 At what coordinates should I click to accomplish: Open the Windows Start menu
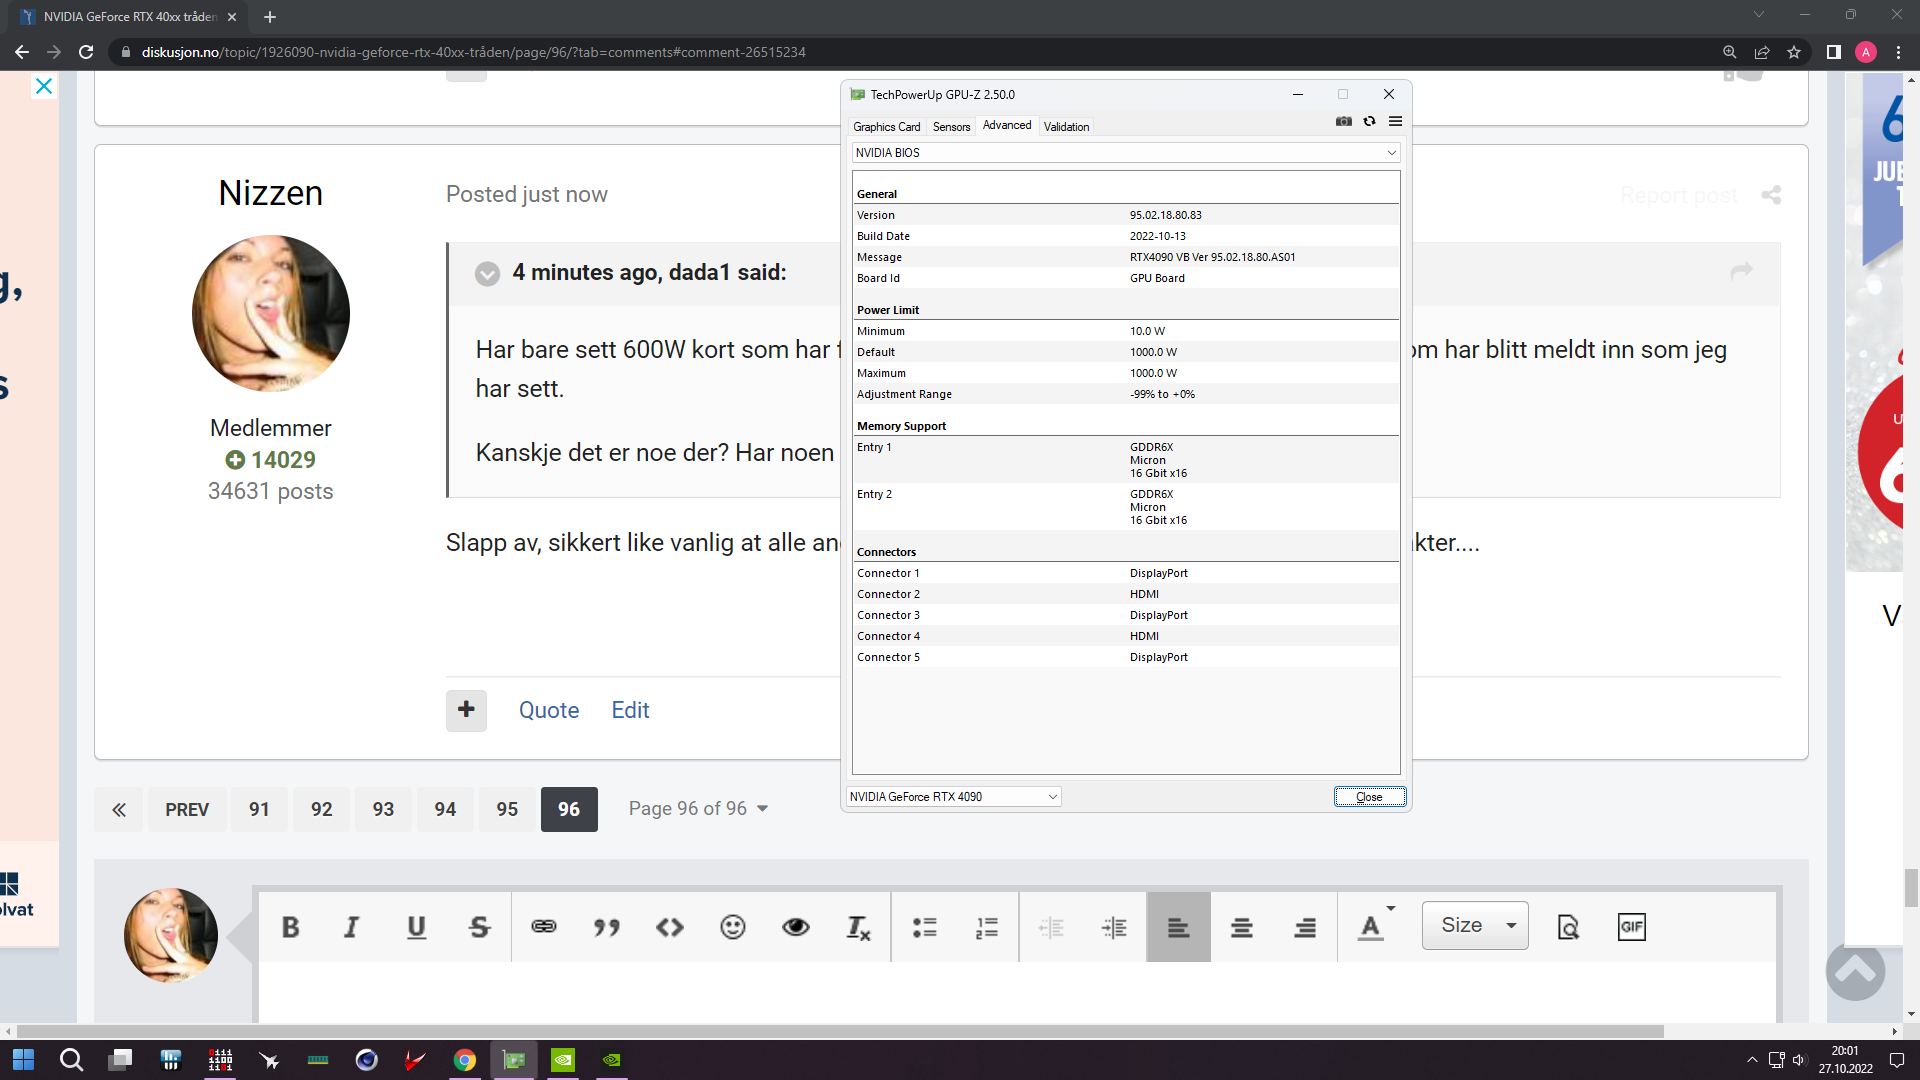[x=23, y=1060]
